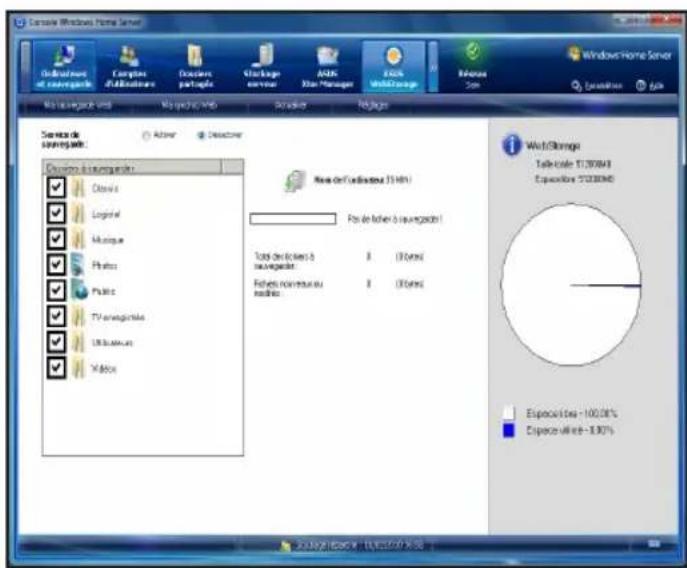Screen dimensions: 687x568
Task: Click the Dossiers à sauvegarder column header
Action: 132,167
